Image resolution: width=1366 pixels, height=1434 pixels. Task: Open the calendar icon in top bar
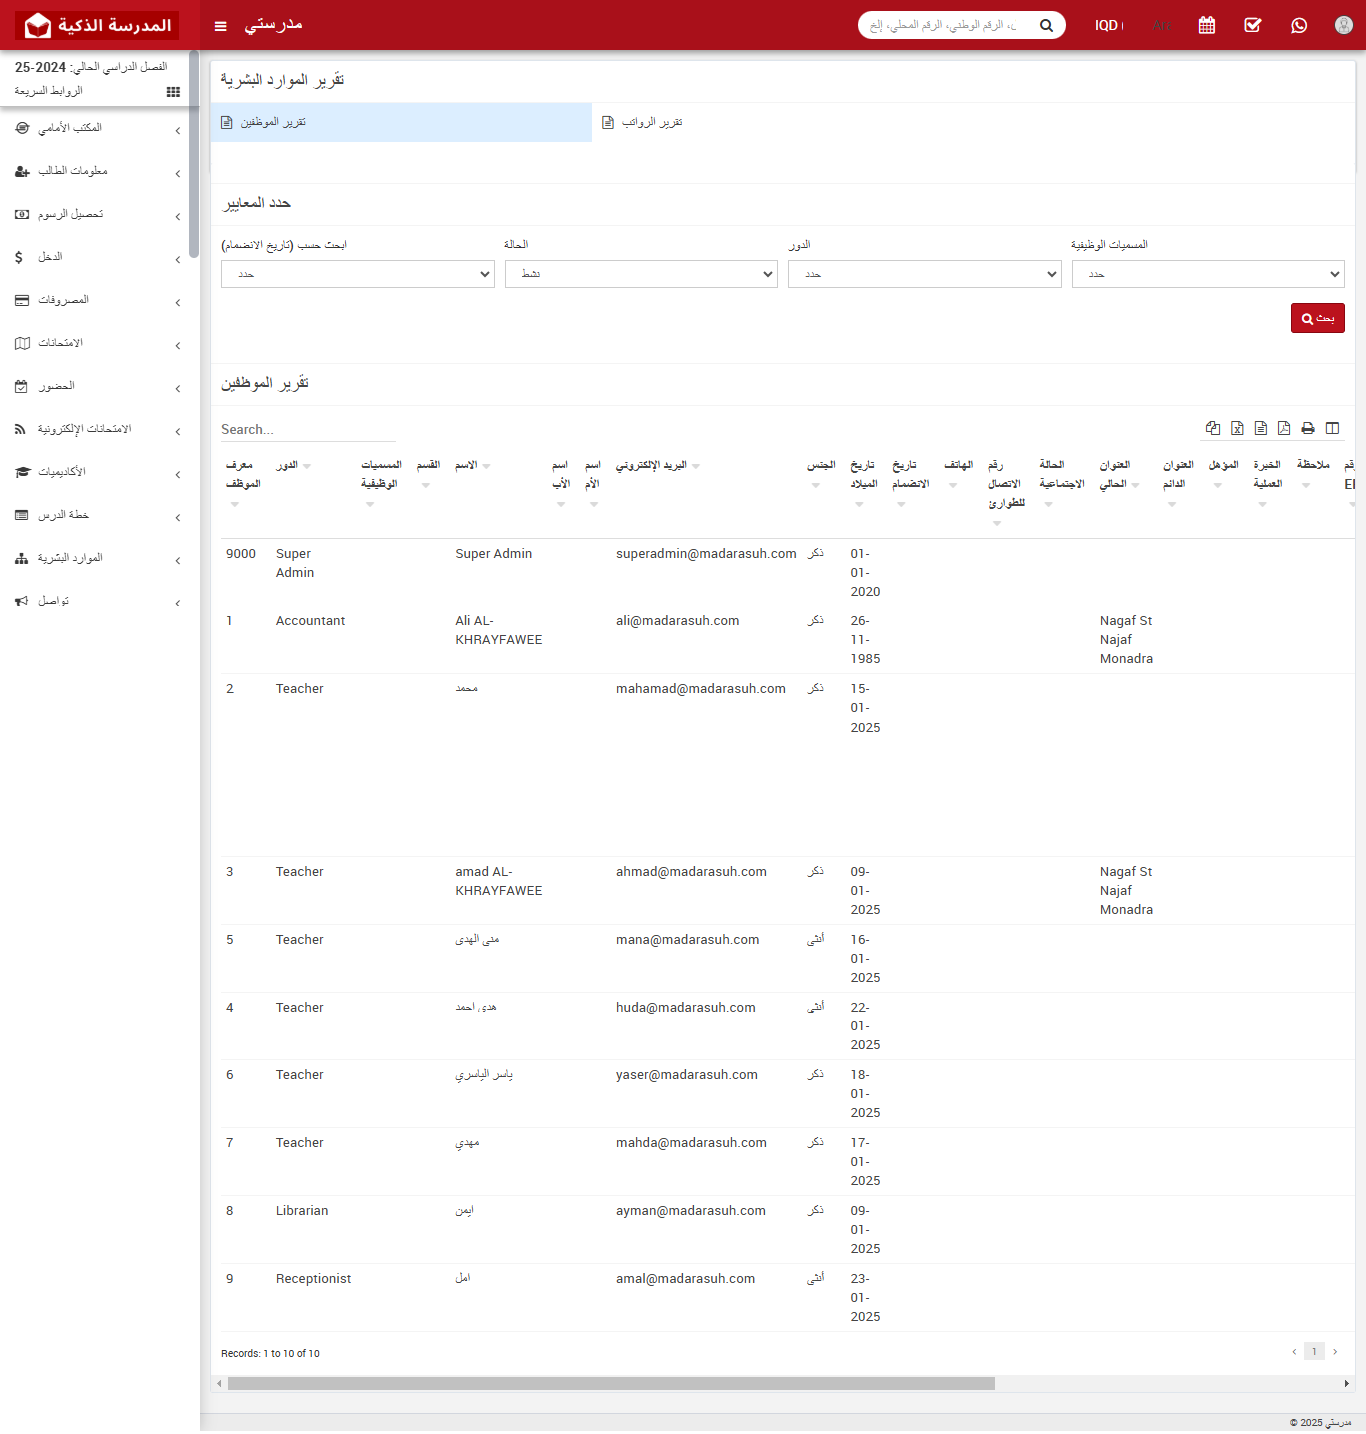(x=1207, y=25)
